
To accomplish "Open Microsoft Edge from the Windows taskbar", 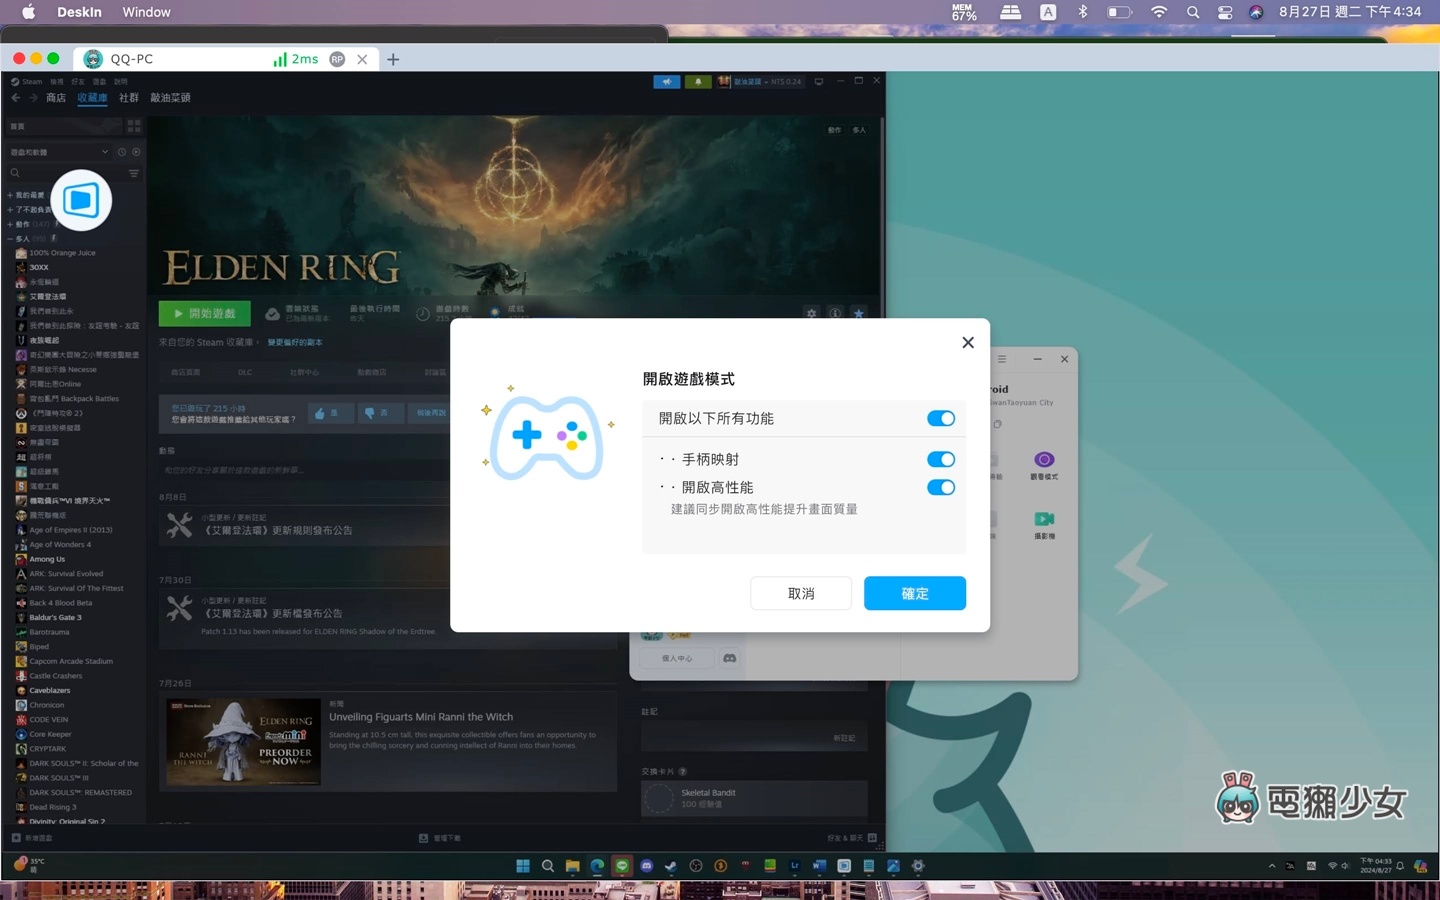I will [597, 866].
